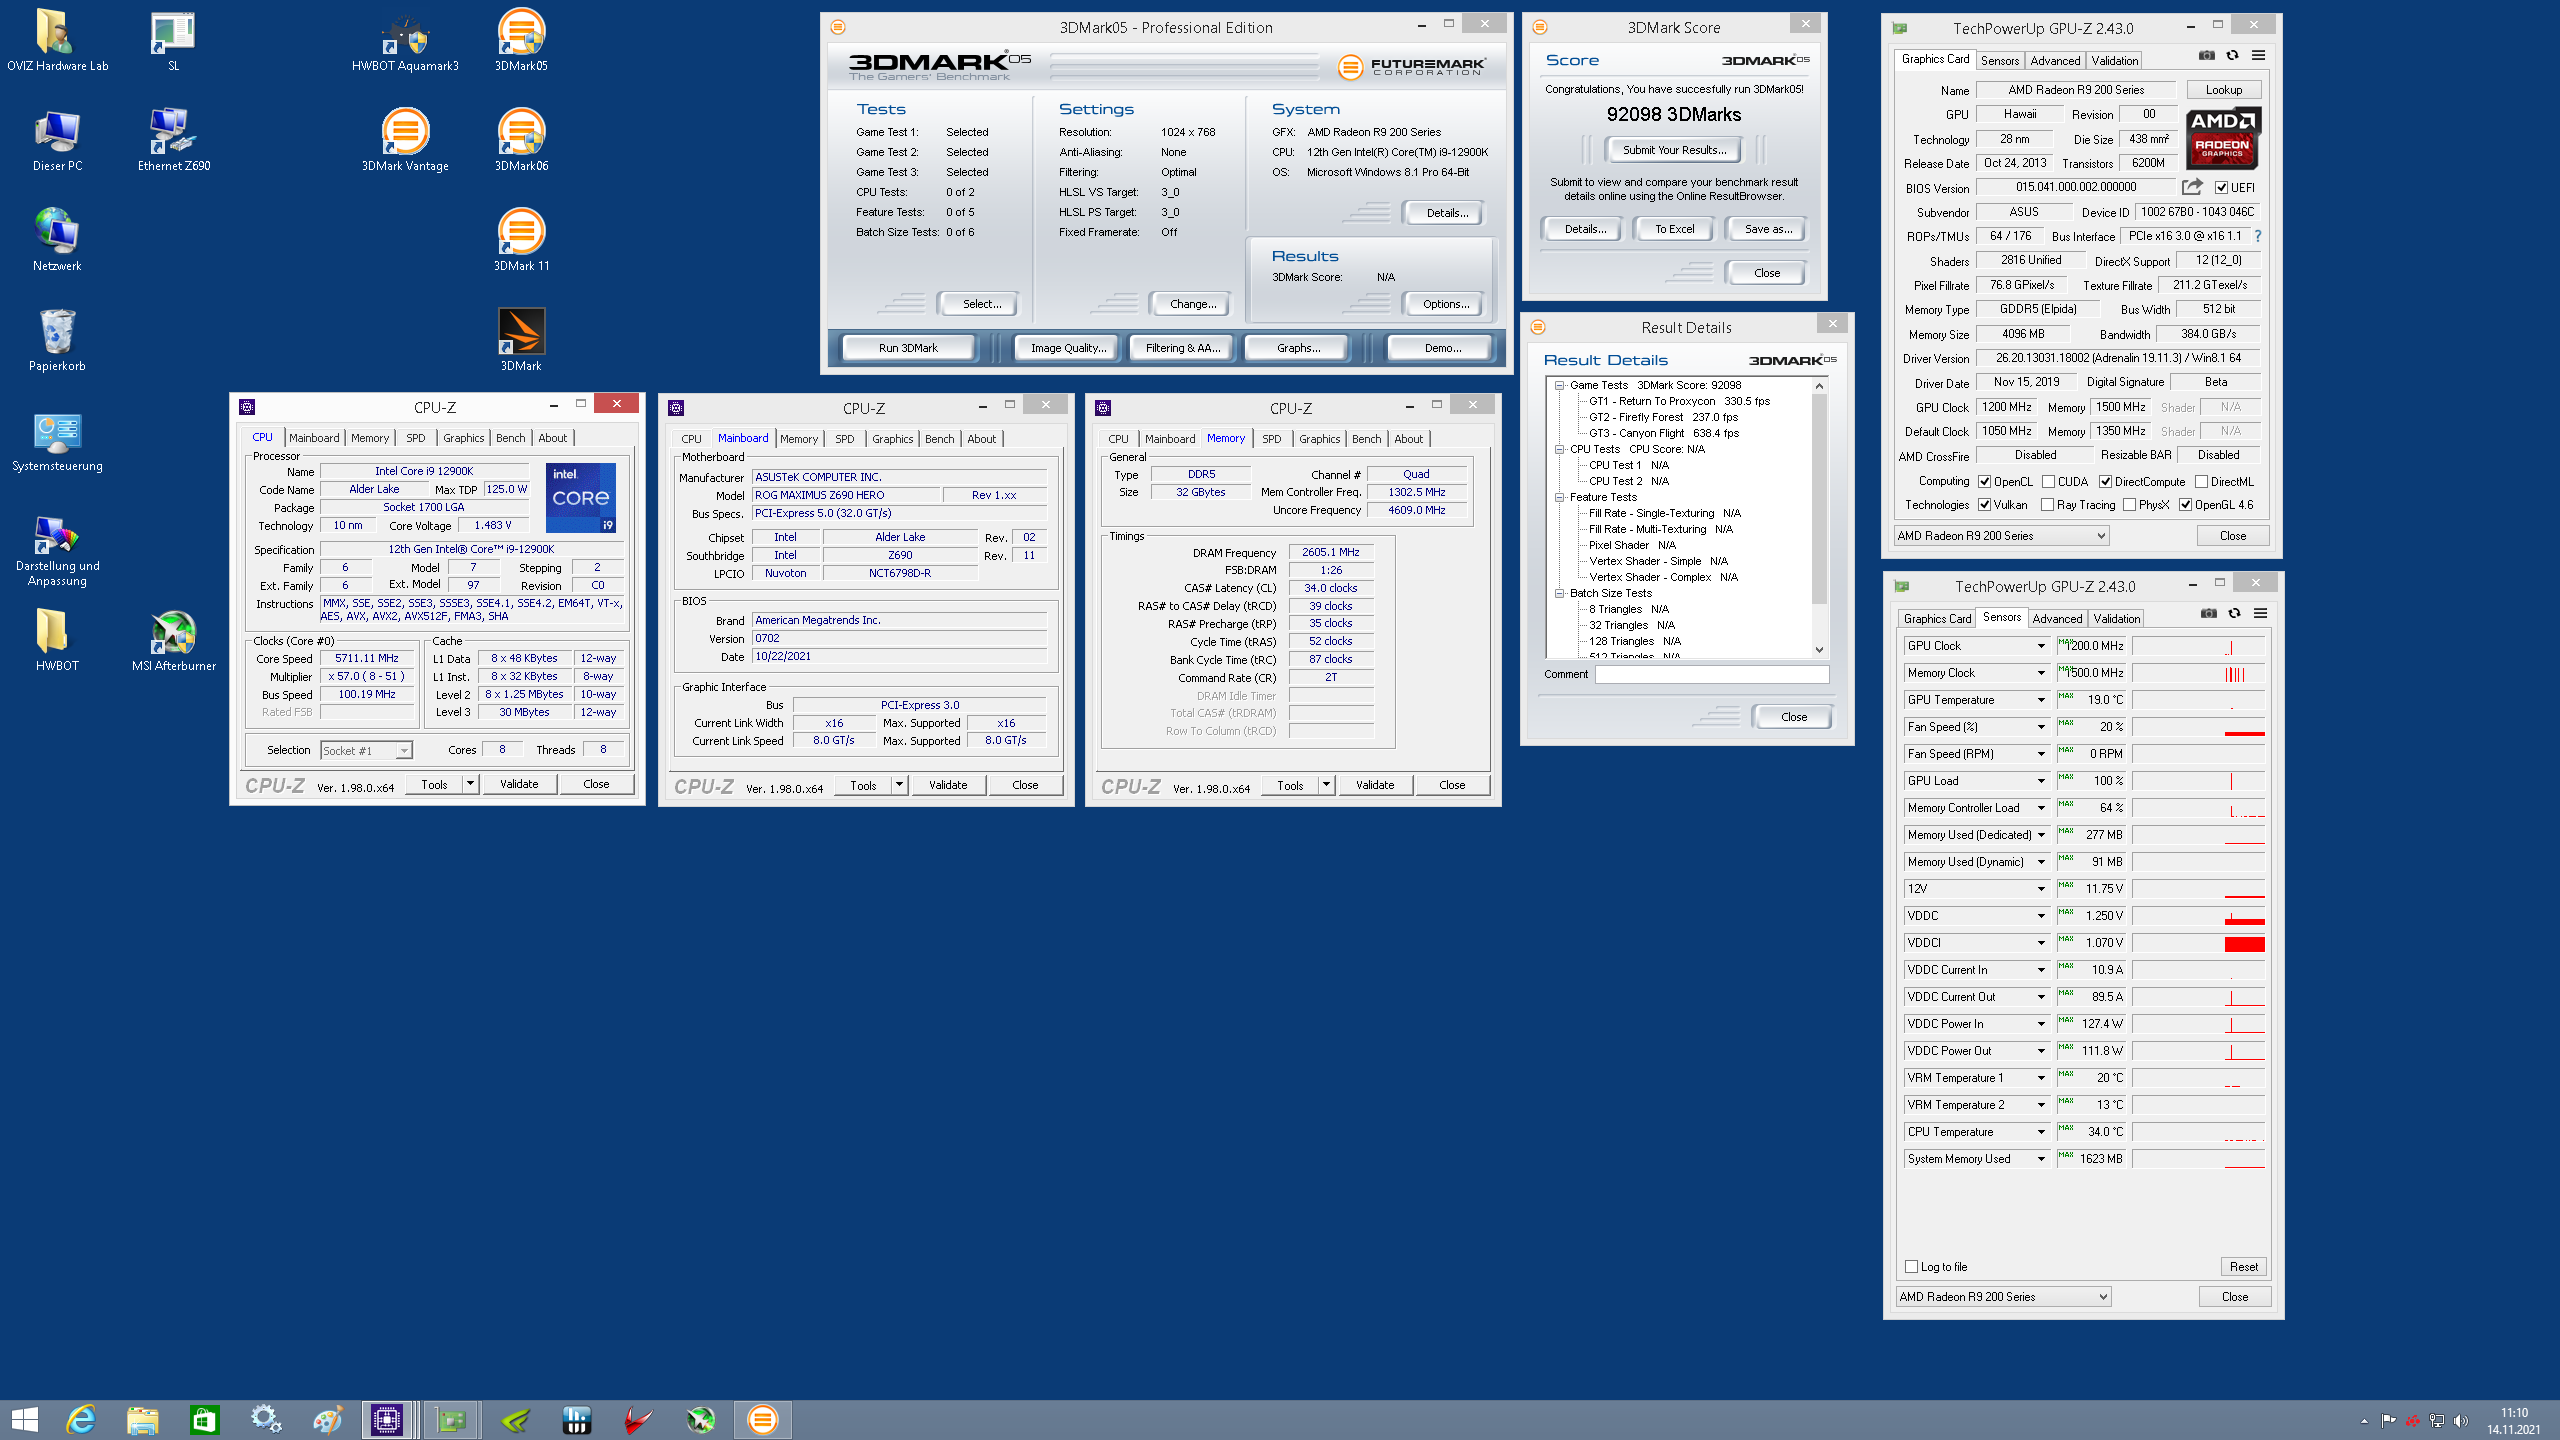
Task: Collapse the Game Tests tree node
Action: point(1559,385)
